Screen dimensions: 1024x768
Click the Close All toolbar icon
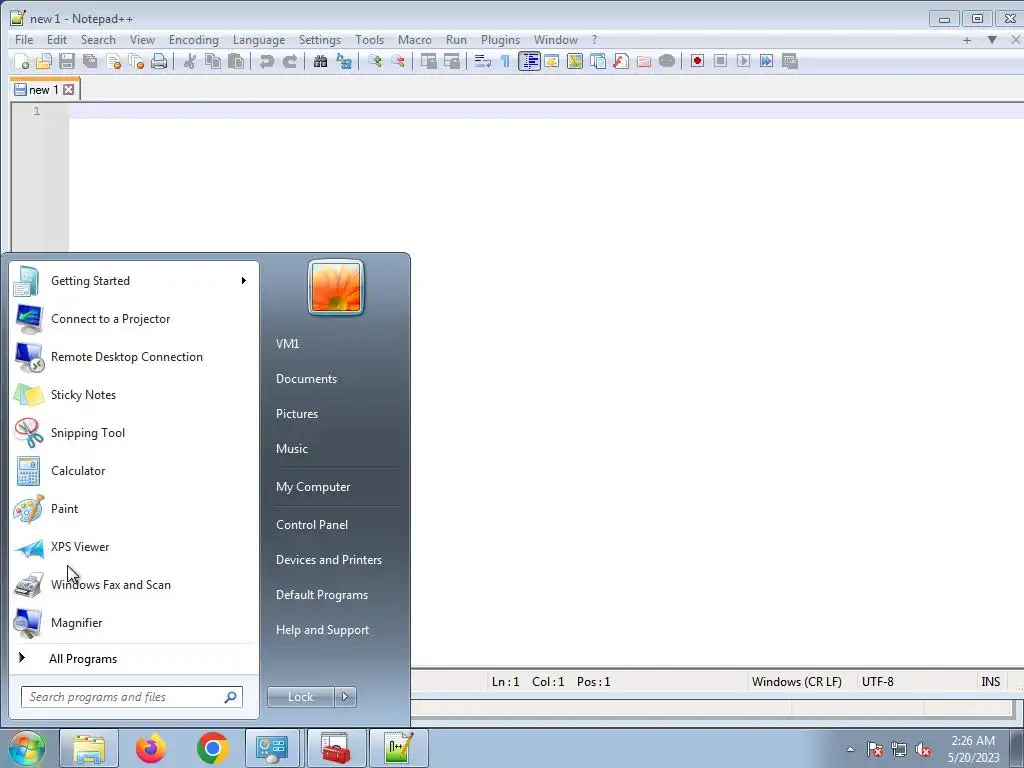click(x=136, y=61)
